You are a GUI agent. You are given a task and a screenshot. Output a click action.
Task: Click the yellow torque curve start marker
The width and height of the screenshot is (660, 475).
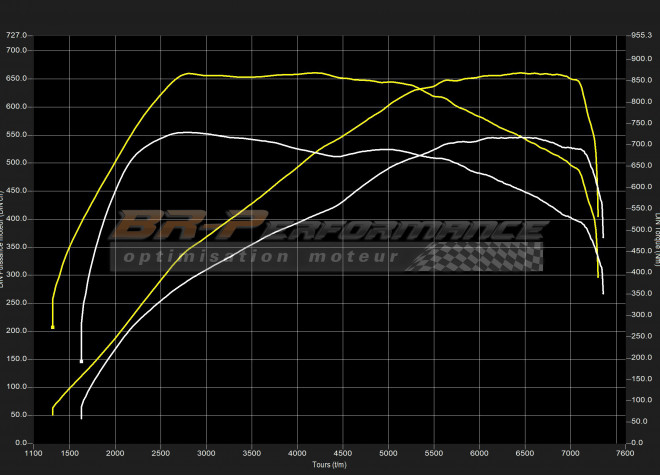[x=53, y=327]
